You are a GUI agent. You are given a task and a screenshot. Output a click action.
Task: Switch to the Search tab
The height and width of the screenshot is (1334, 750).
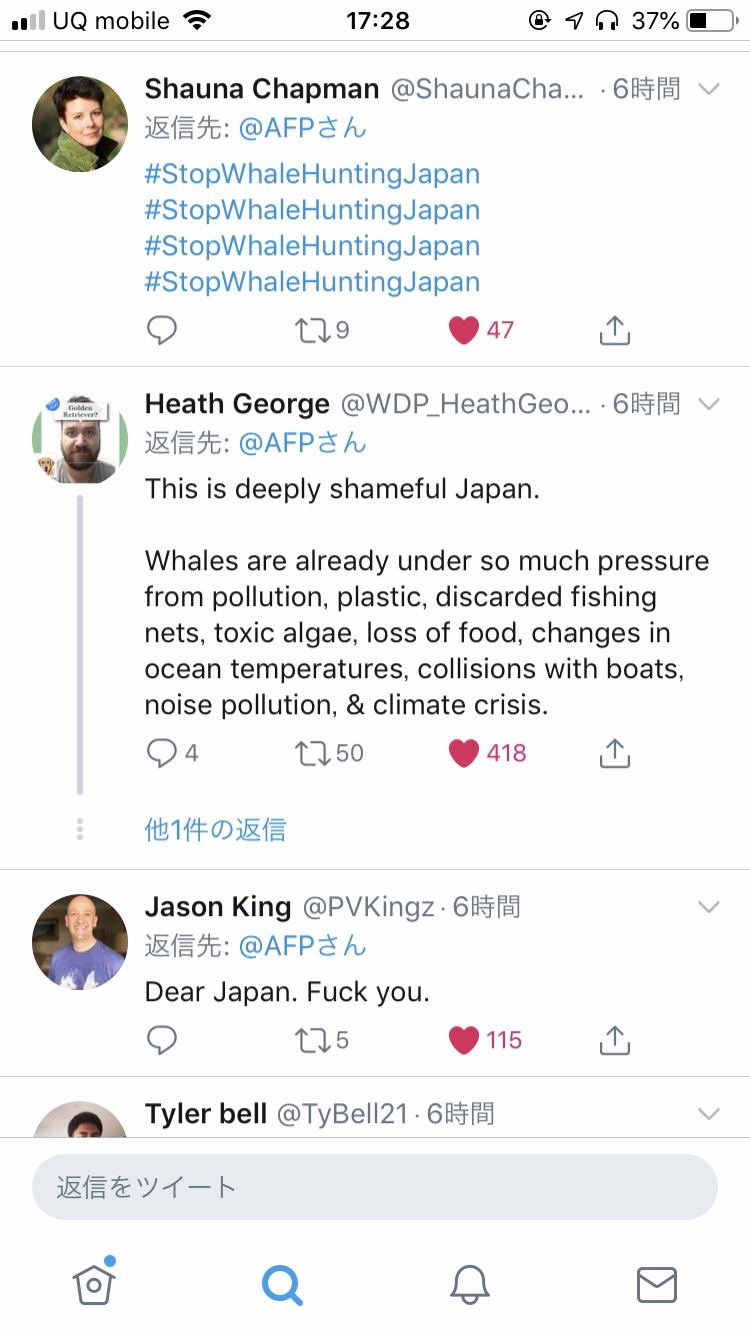[x=282, y=1284]
